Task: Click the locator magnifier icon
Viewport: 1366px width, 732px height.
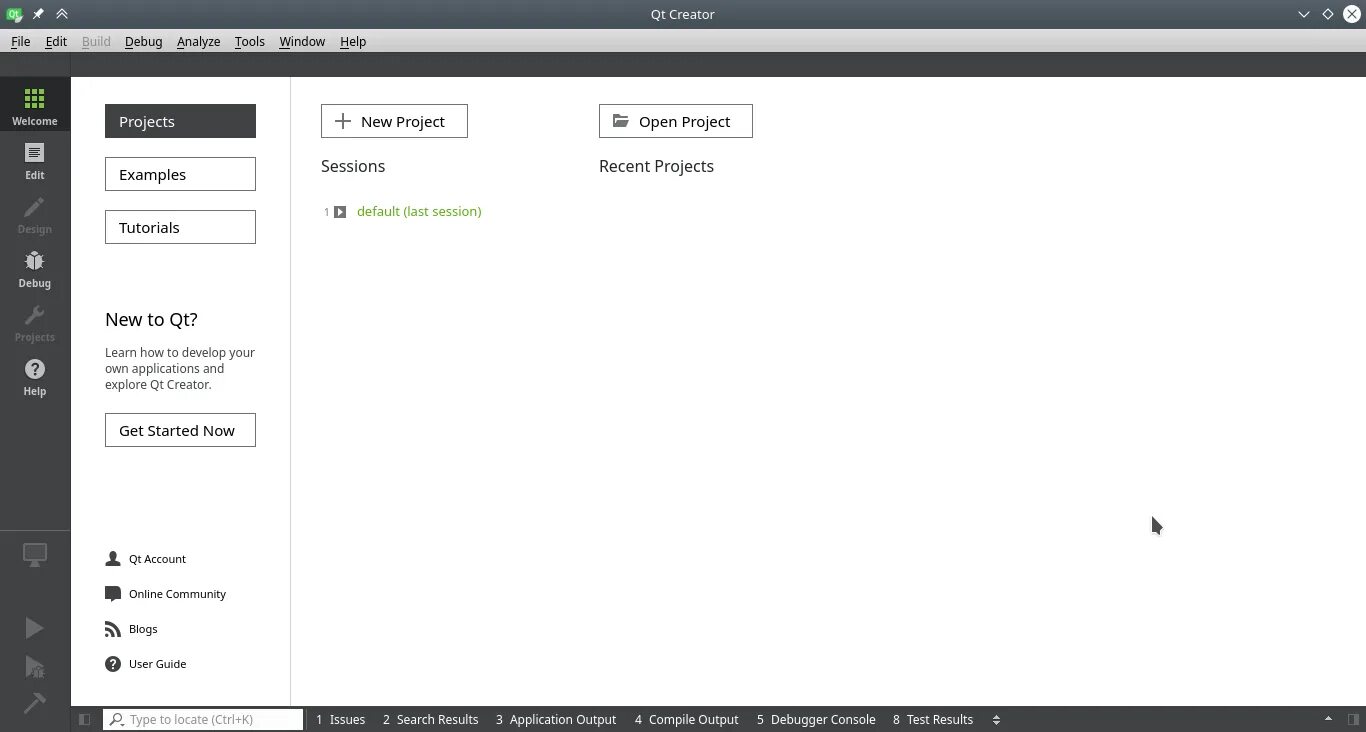Action: [x=117, y=719]
